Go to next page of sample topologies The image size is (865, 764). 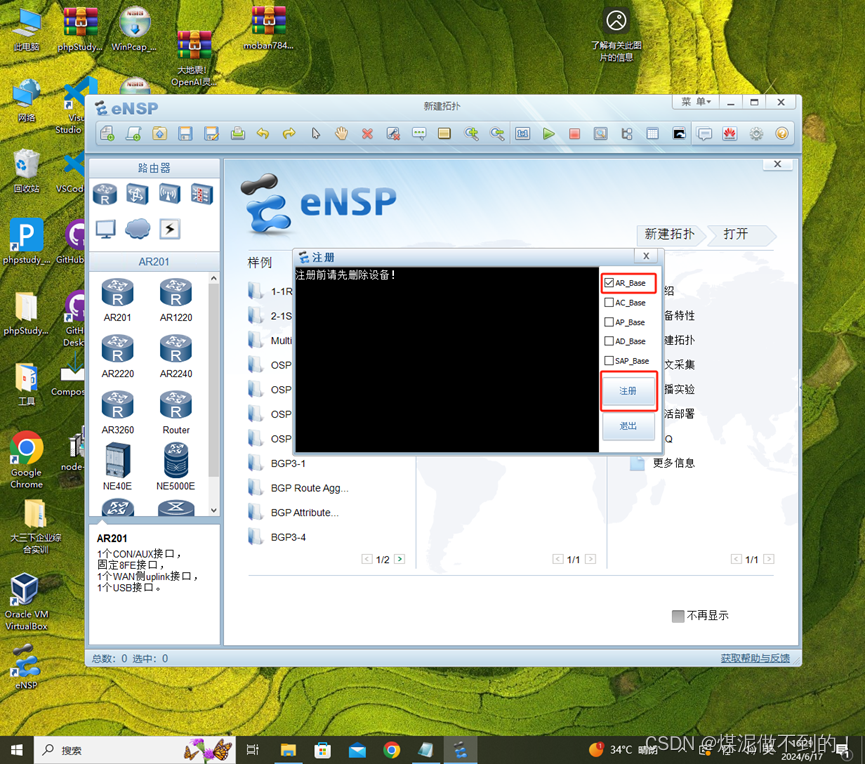pyautogui.click(x=400, y=559)
